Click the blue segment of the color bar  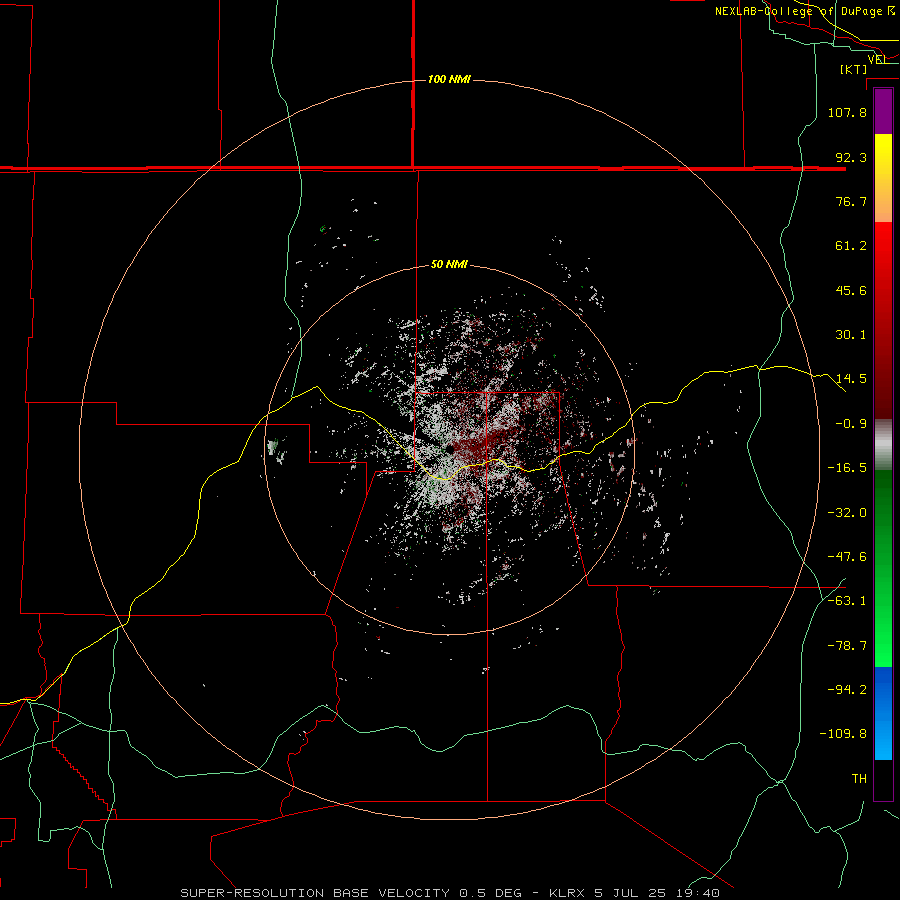point(883,713)
